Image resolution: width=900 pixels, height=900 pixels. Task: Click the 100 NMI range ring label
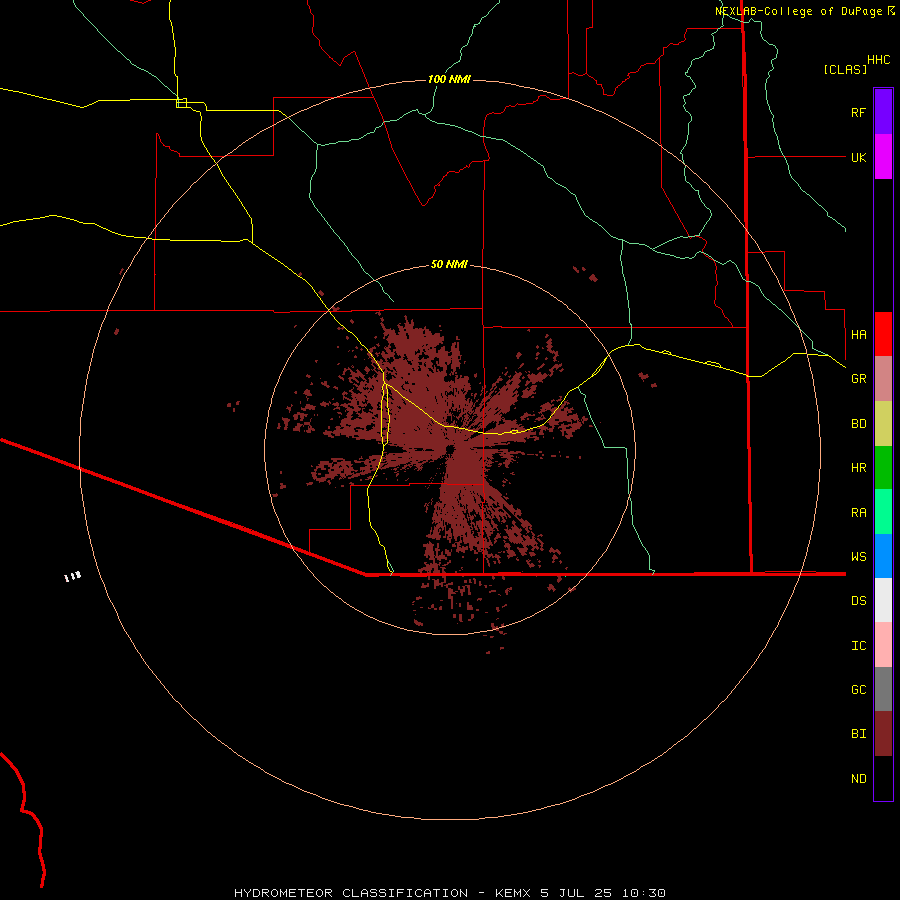pos(449,79)
